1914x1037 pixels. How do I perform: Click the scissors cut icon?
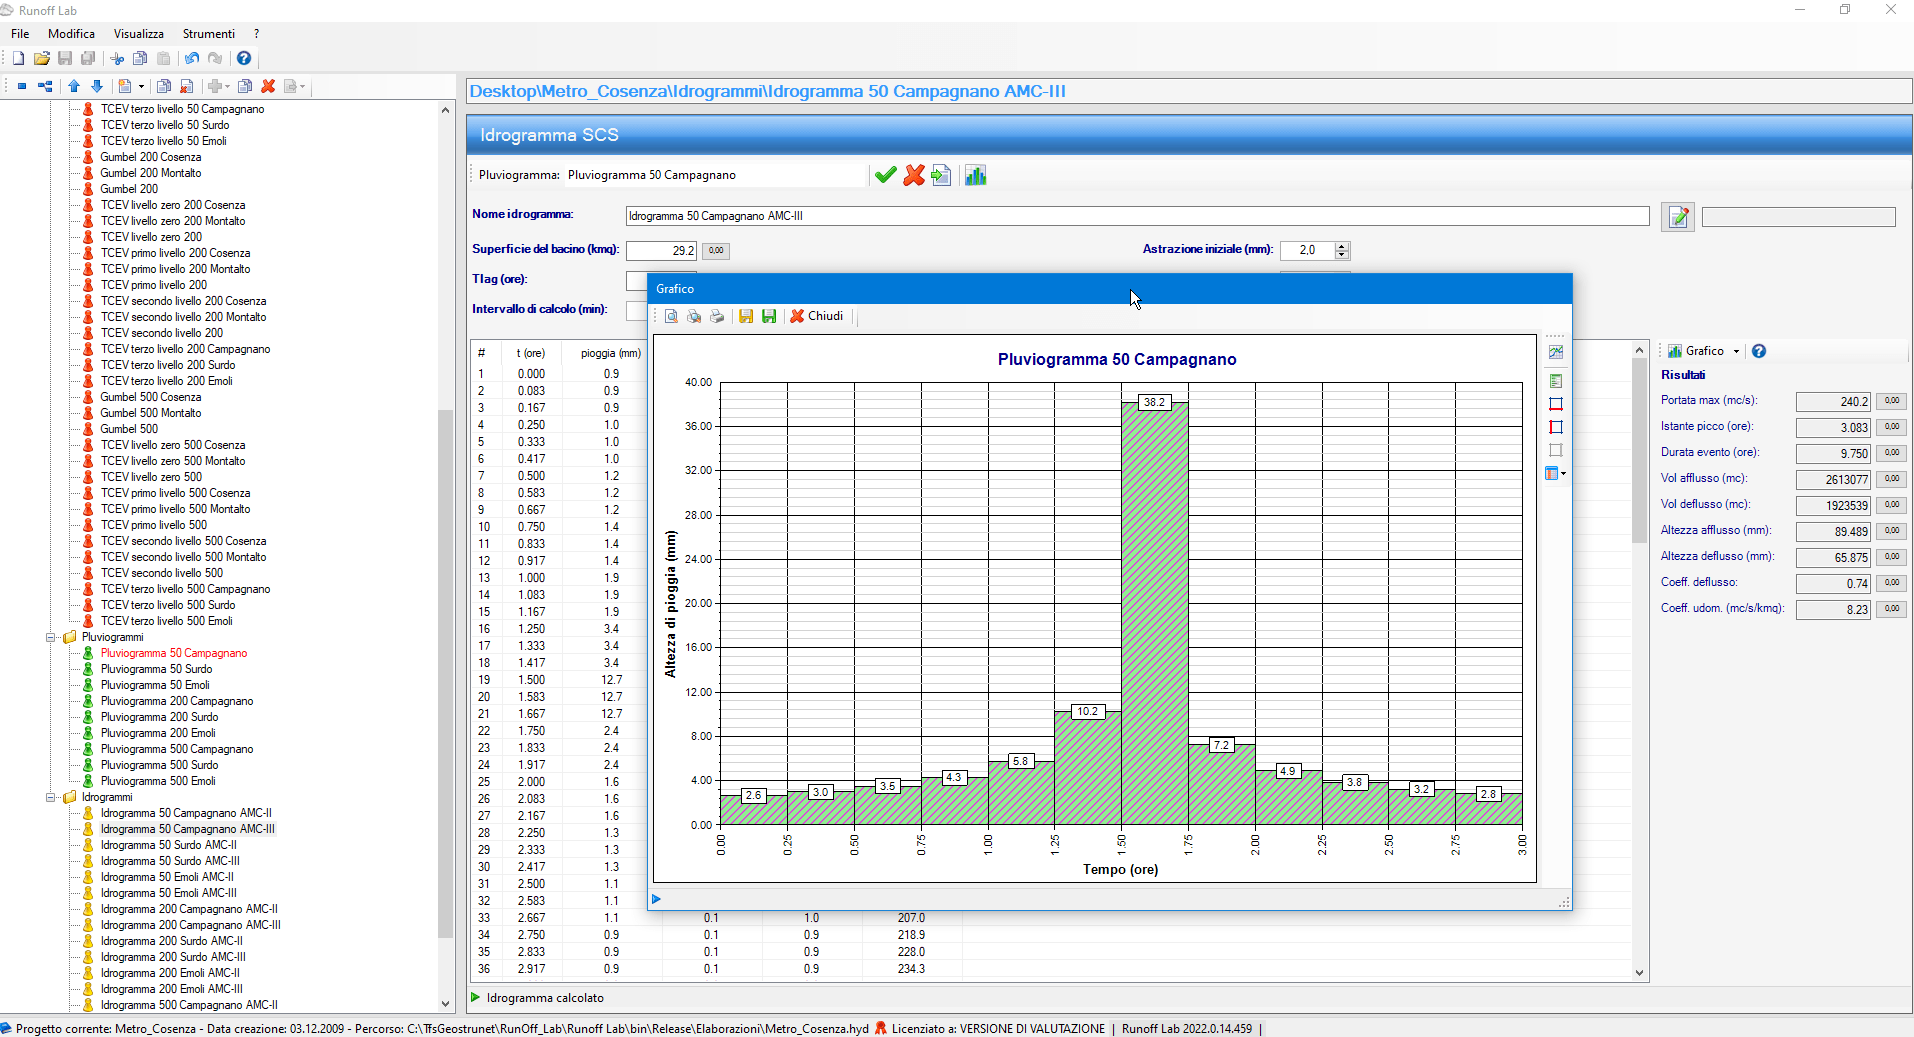117,59
